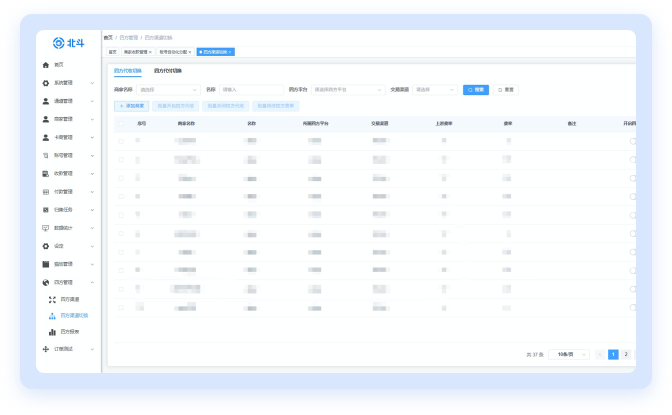Click the 订单测试 icon at sidebar bottom
Viewport: 672px width, 415px height.
tap(46, 349)
